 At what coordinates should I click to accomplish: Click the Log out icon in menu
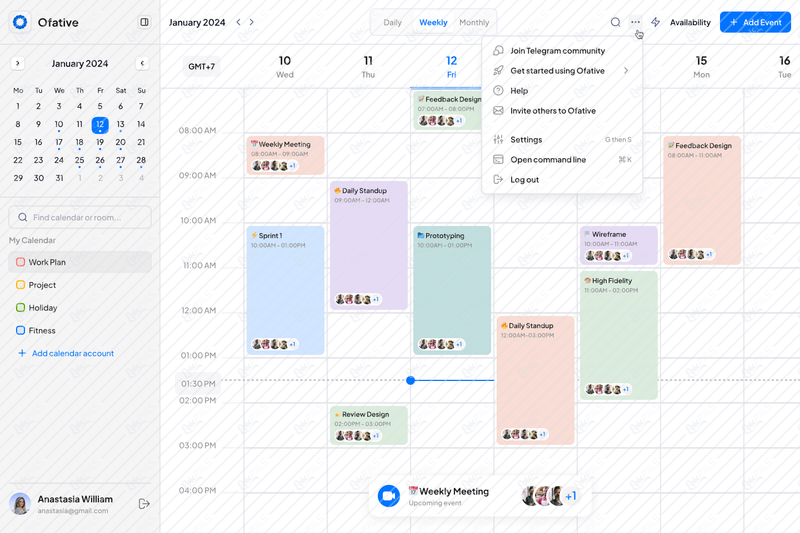498,180
